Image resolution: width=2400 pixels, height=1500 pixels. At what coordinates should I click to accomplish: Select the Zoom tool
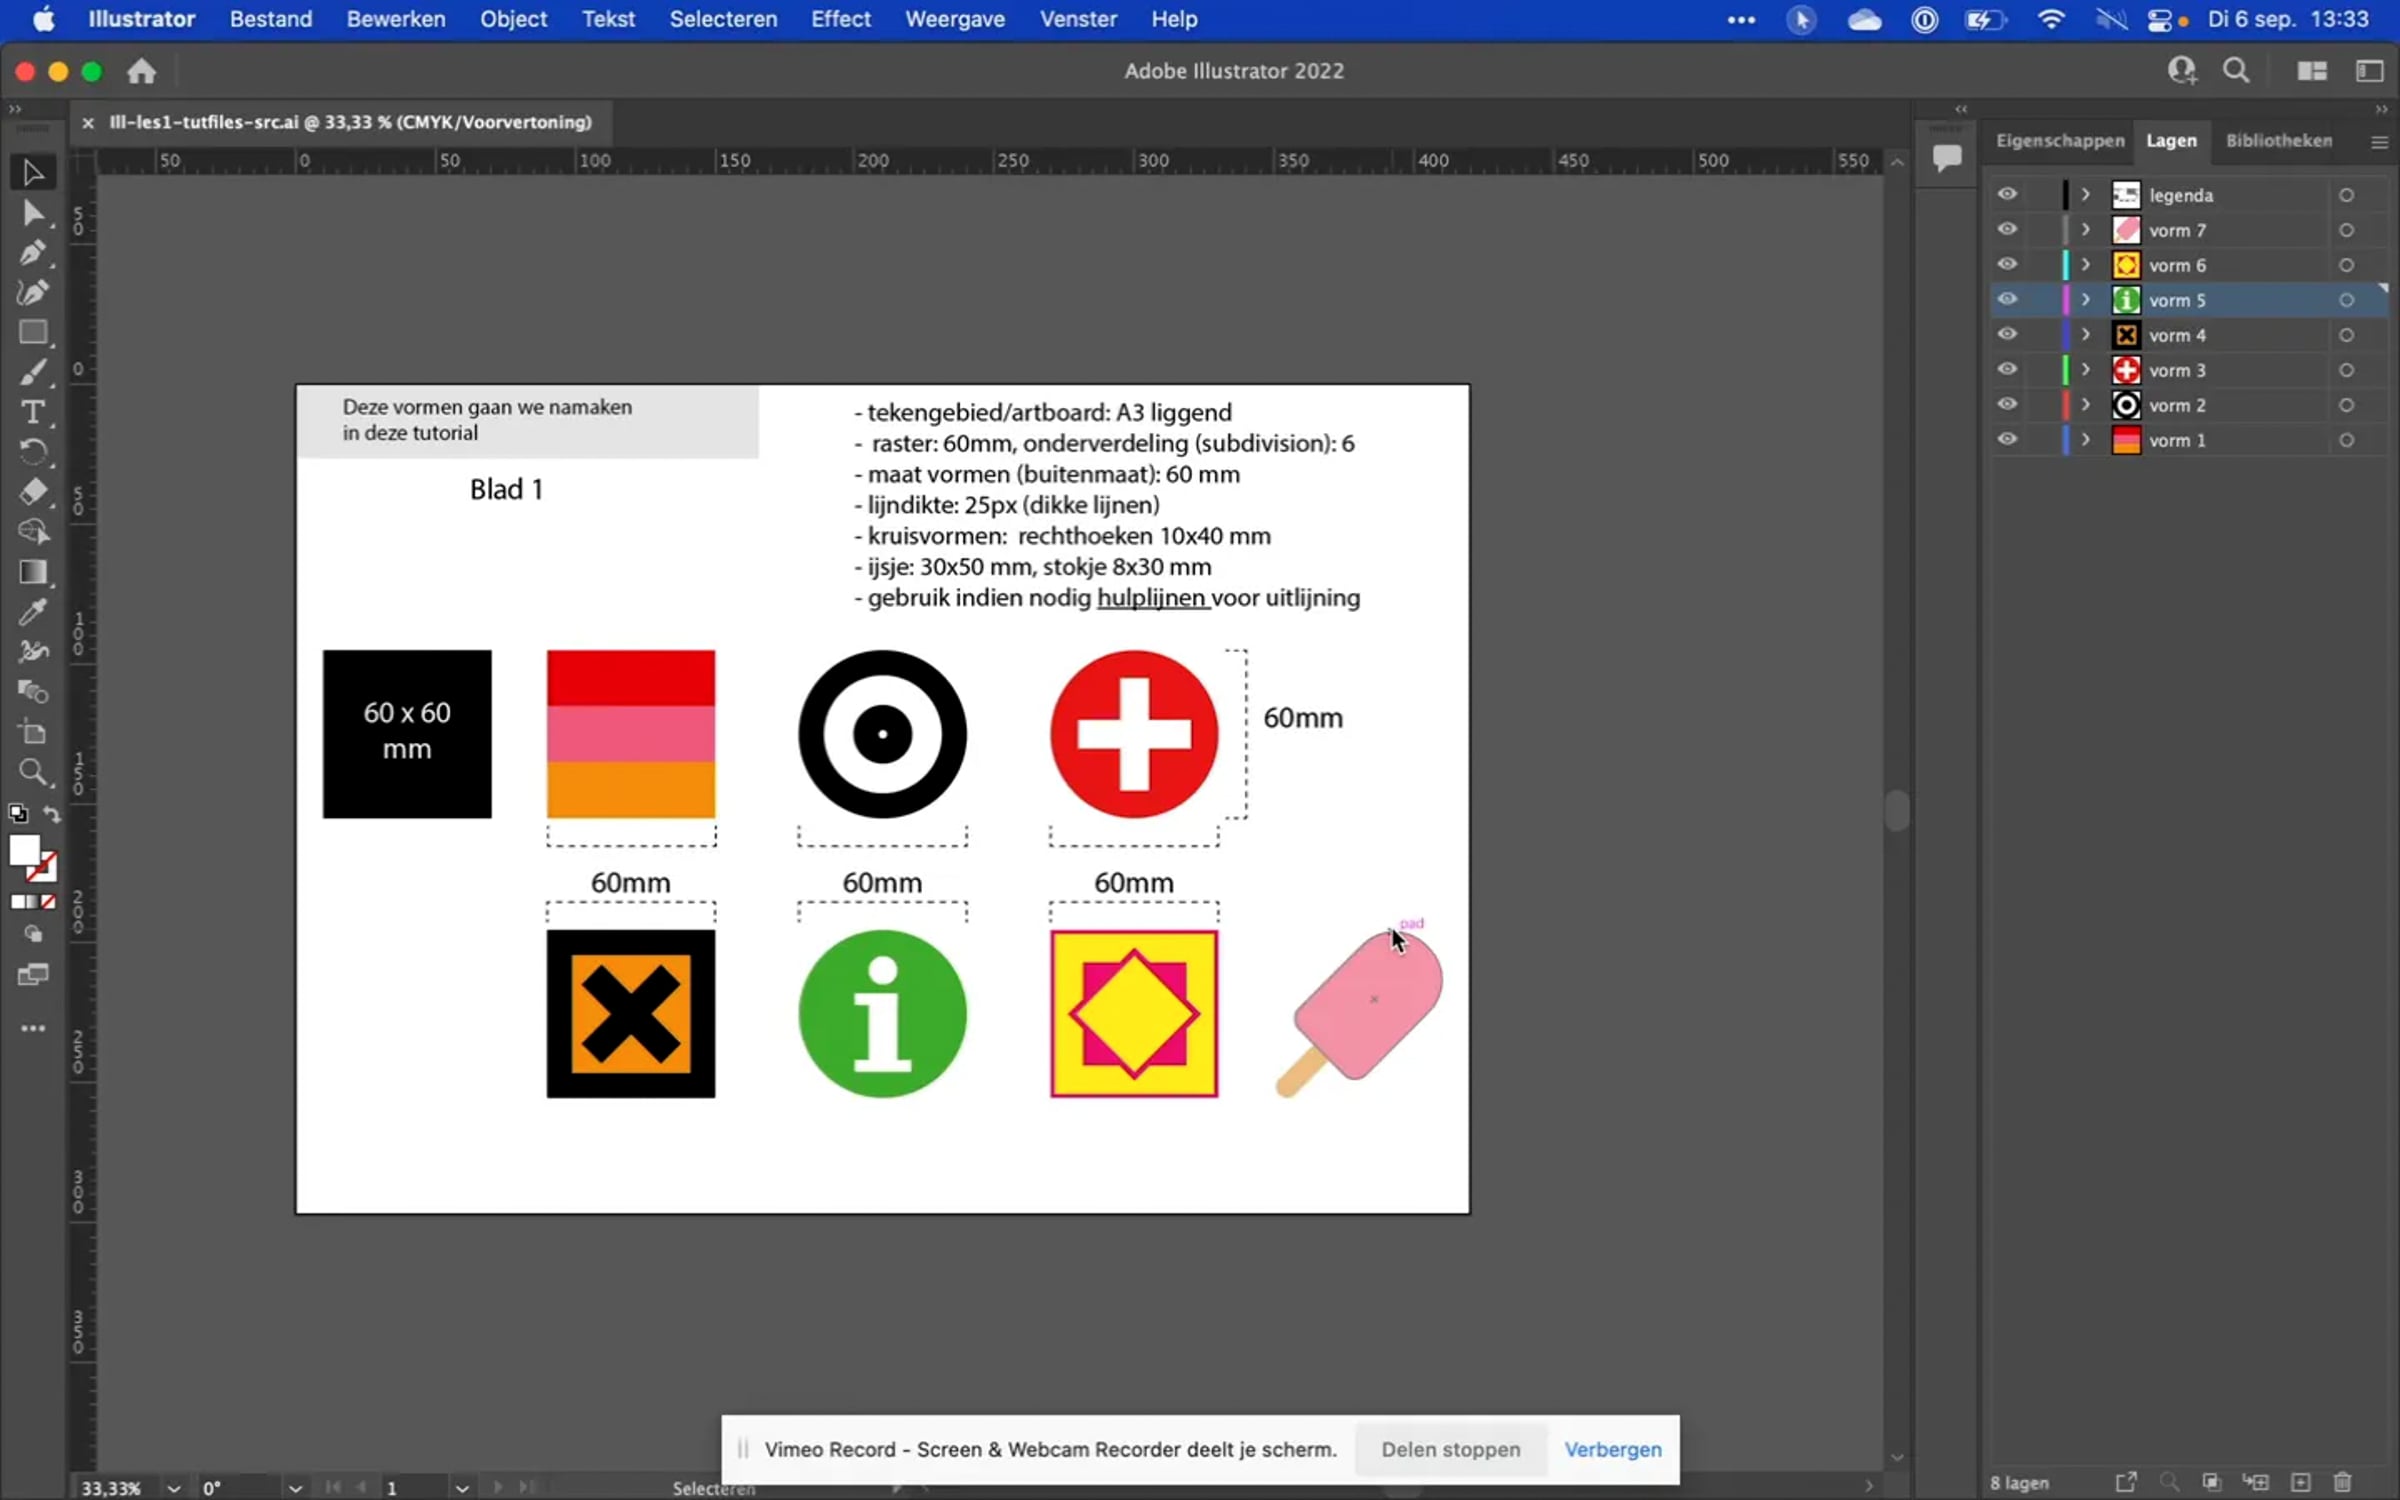click(32, 772)
